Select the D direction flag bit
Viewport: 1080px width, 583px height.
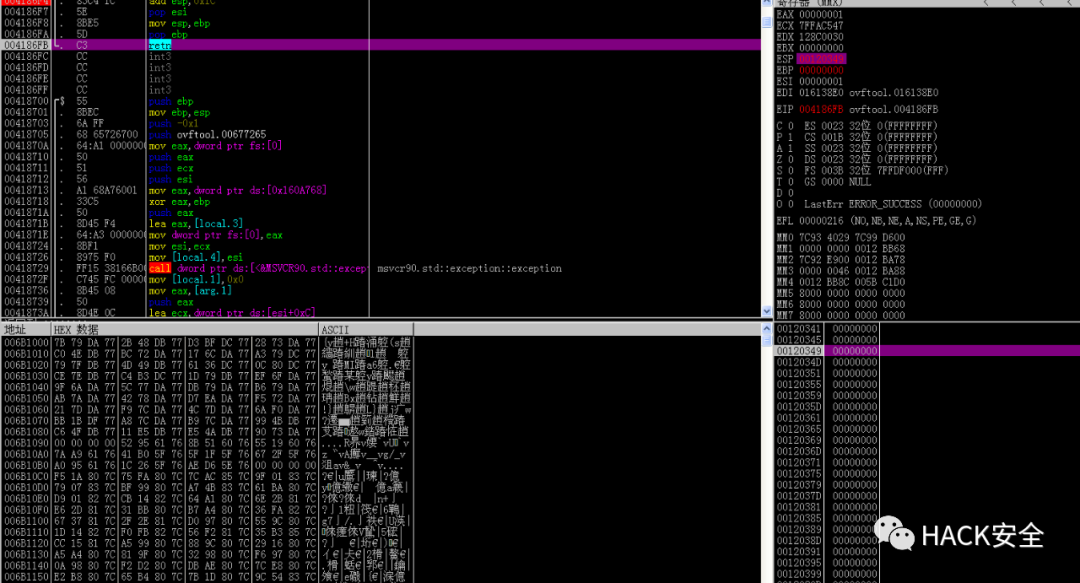tap(791, 193)
